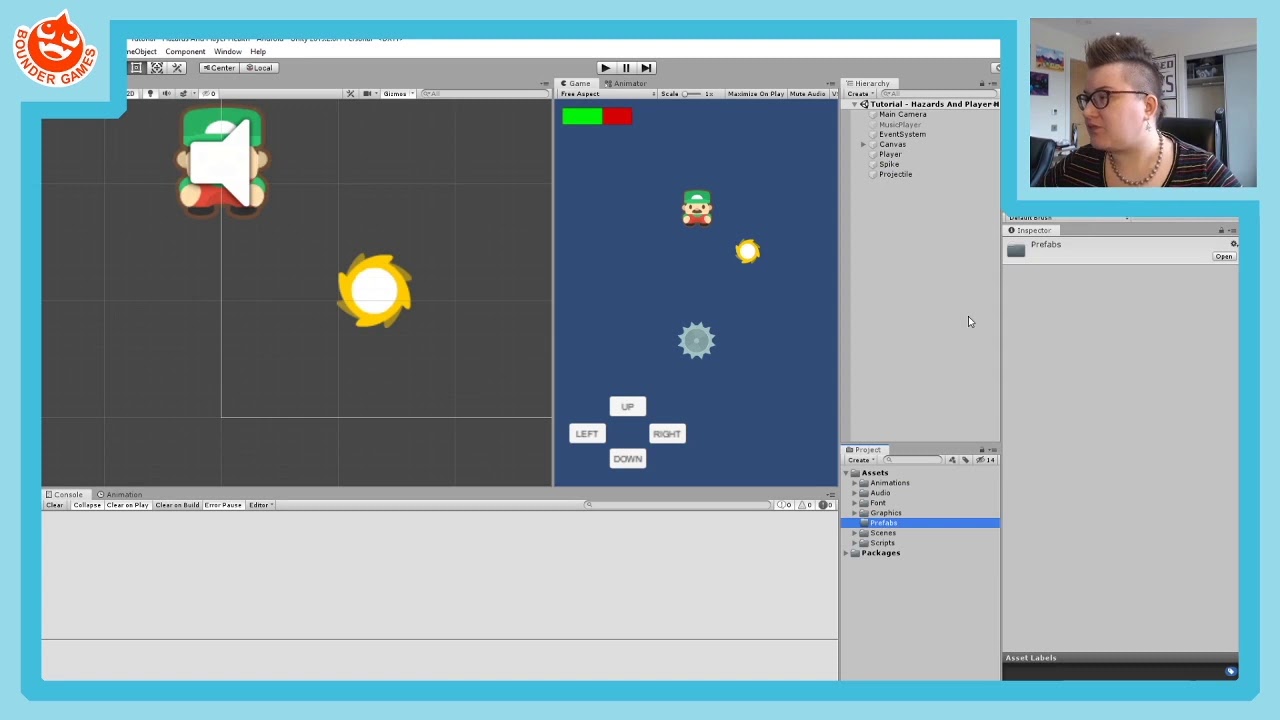Toggle the Center pivot mode button
The height and width of the screenshot is (720, 1280).
click(x=219, y=68)
